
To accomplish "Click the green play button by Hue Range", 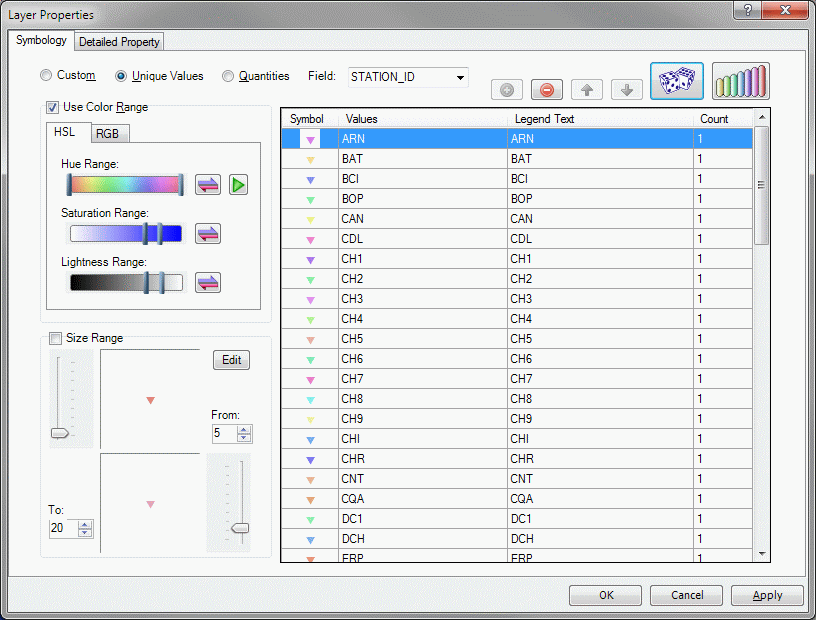I will [238, 185].
